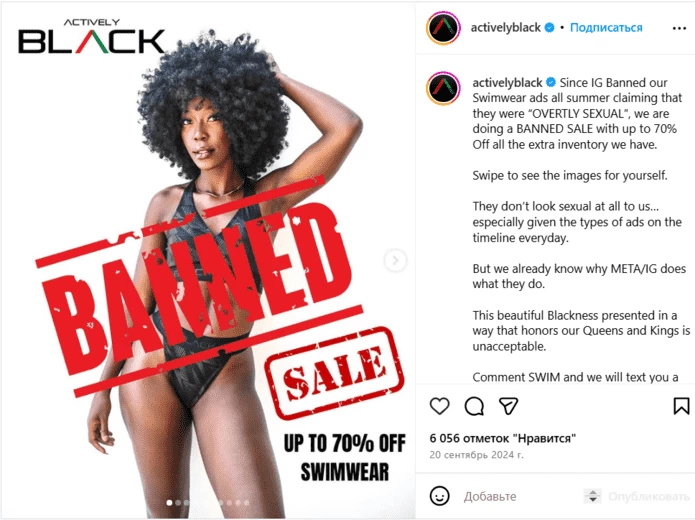This screenshot has height=520, width=695.
Task: Click the stepper arrows beside Опубликовать
Action: pos(593,496)
